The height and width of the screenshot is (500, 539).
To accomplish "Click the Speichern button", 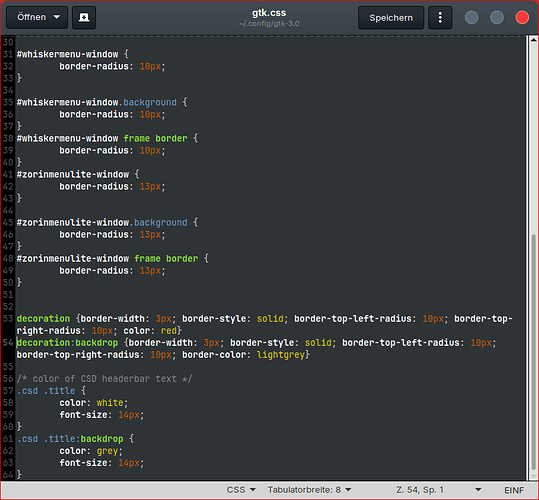I will (x=391, y=18).
